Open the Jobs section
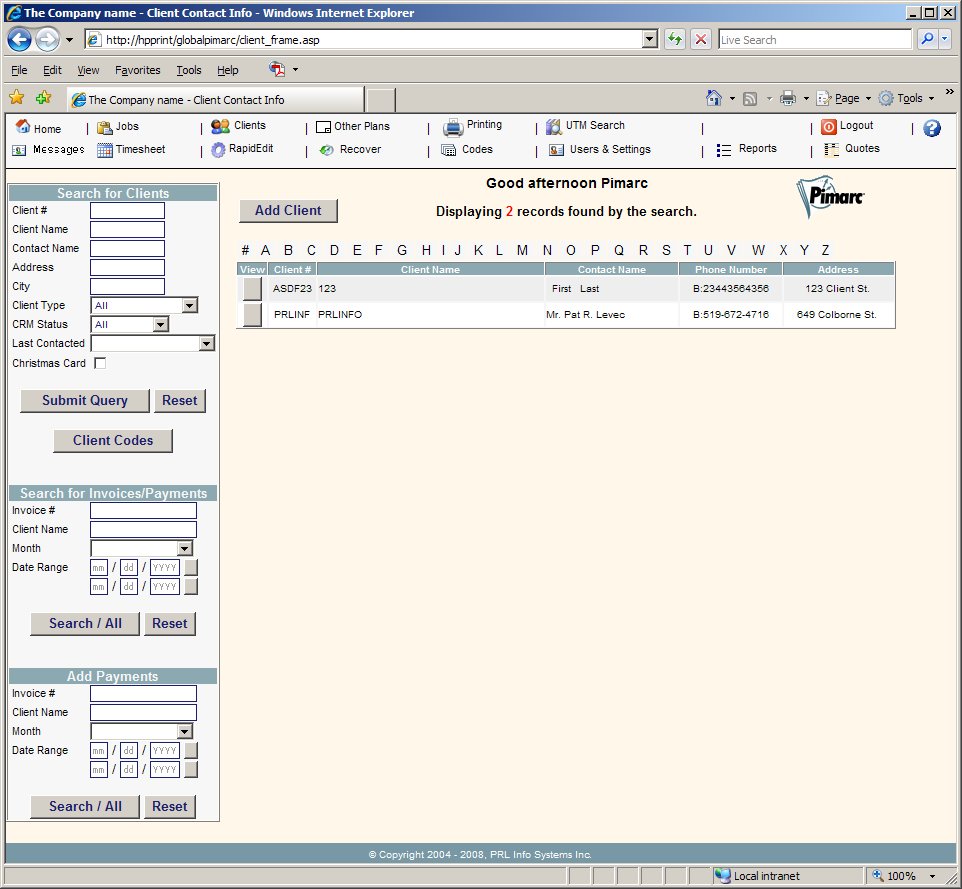The image size is (962, 889). tap(118, 126)
